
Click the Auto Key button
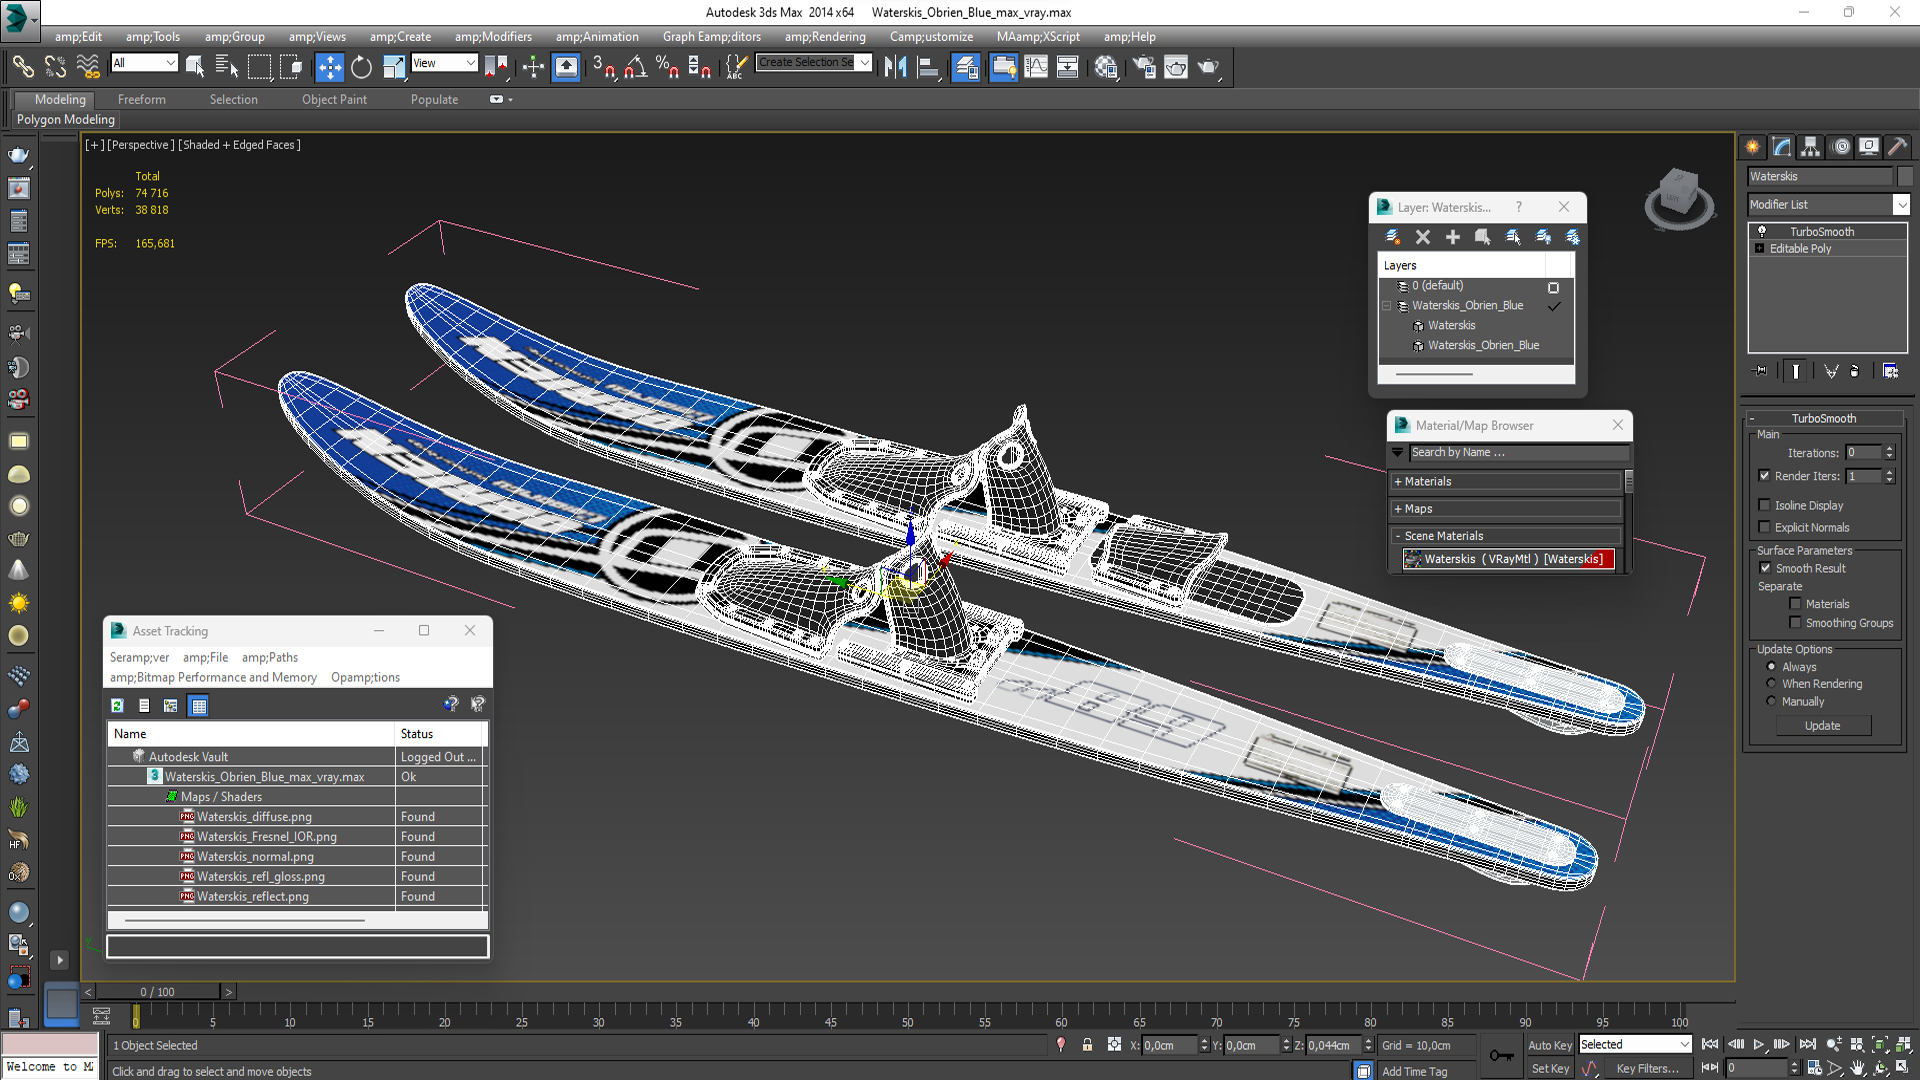click(x=1549, y=1045)
